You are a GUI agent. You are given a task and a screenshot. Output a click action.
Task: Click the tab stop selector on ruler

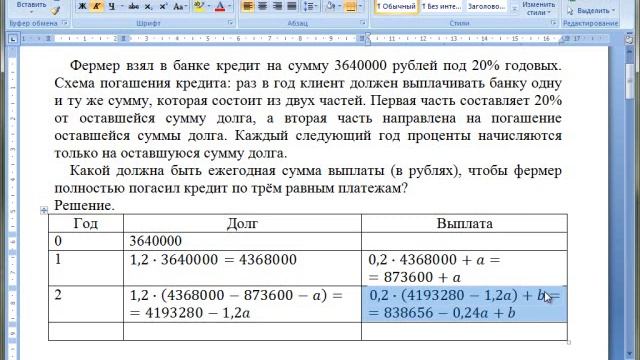pyautogui.click(x=12, y=39)
